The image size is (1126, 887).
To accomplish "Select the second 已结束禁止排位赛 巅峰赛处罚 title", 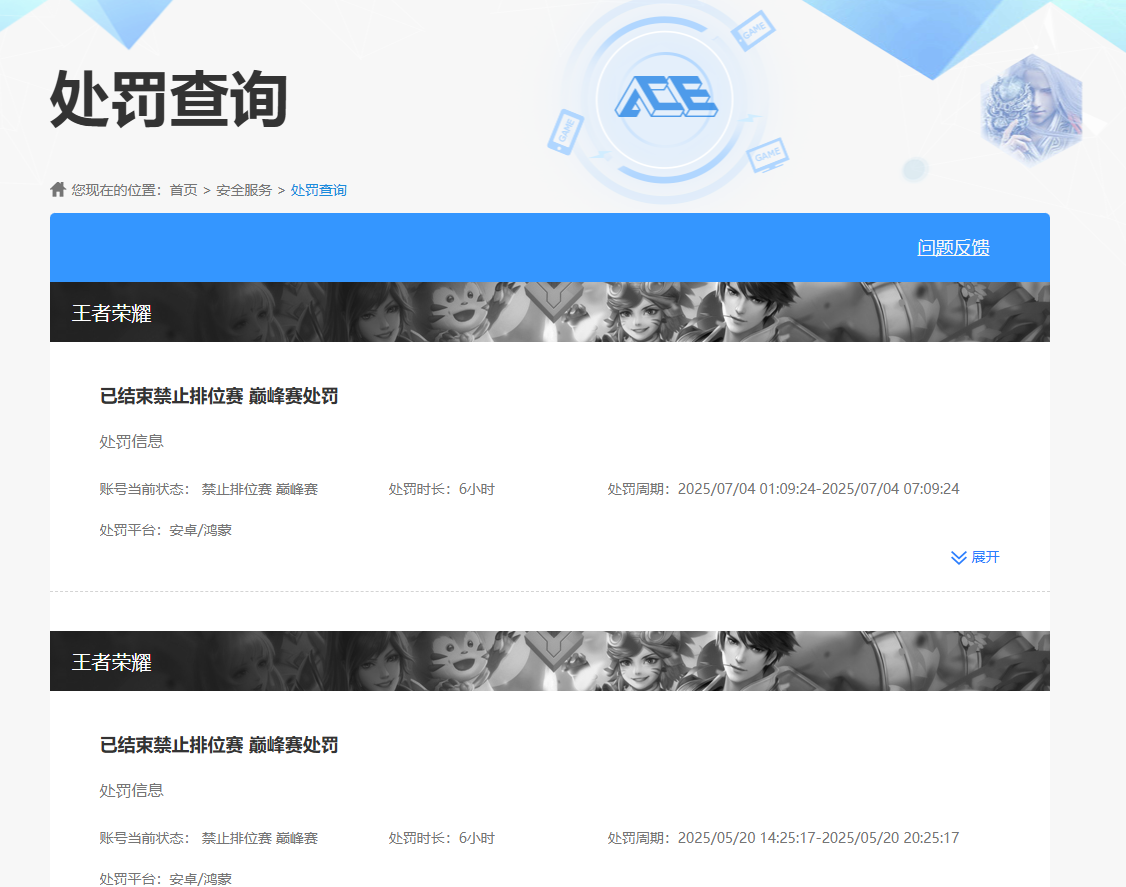I will pos(219,746).
